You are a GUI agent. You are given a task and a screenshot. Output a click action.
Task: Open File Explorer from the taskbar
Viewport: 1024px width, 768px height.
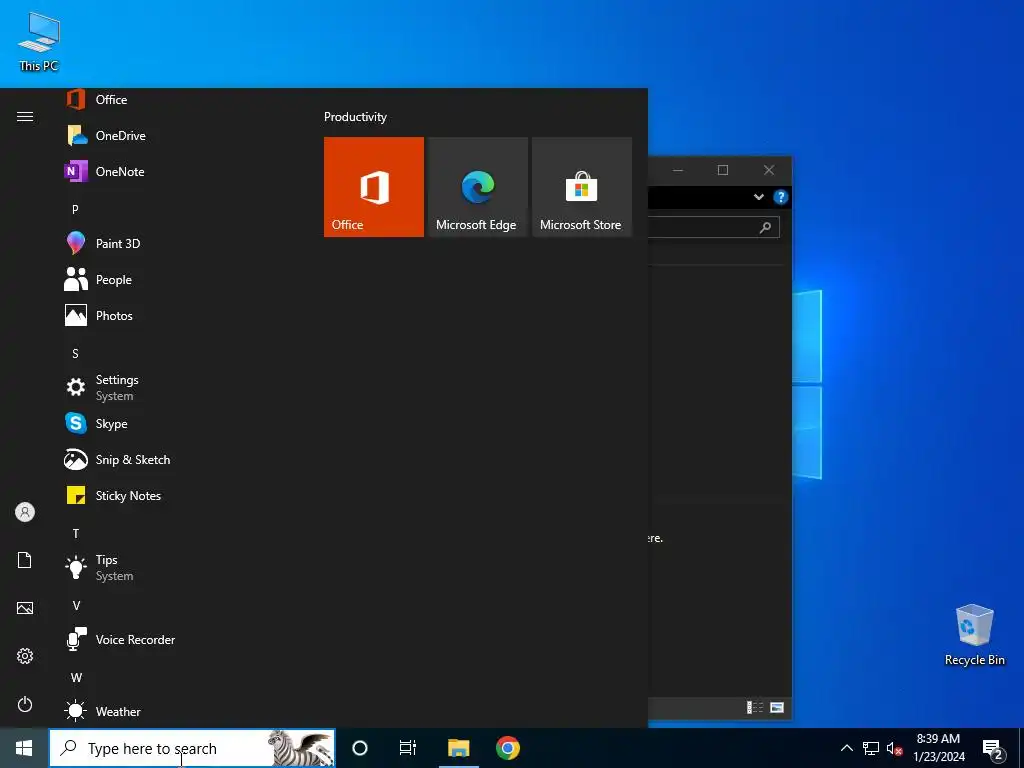[x=458, y=748]
